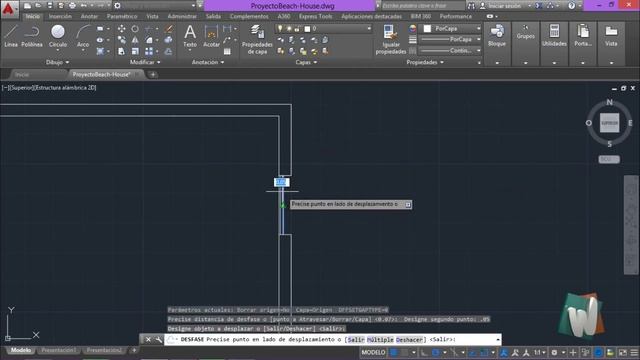
Task: Expand the Capas panel
Action: point(306,62)
